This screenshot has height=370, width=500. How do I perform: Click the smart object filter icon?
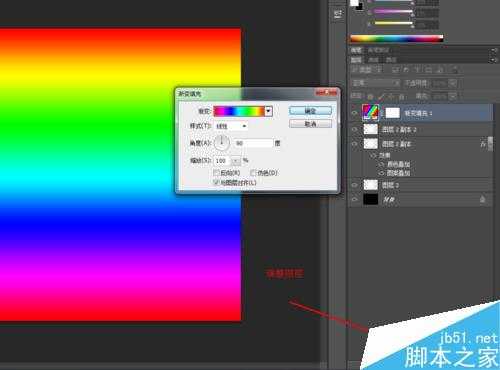(x=440, y=70)
